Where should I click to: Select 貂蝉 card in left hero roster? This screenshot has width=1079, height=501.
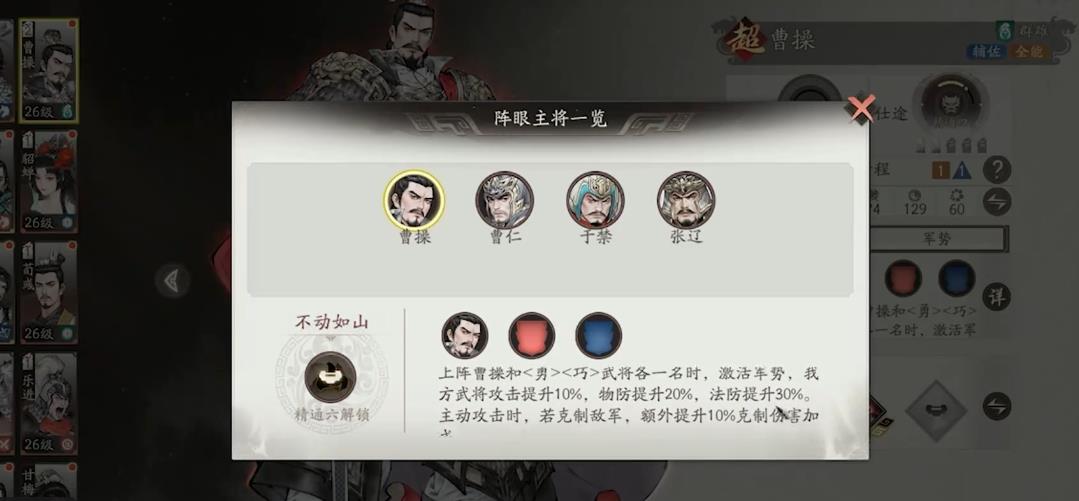click(x=49, y=182)
